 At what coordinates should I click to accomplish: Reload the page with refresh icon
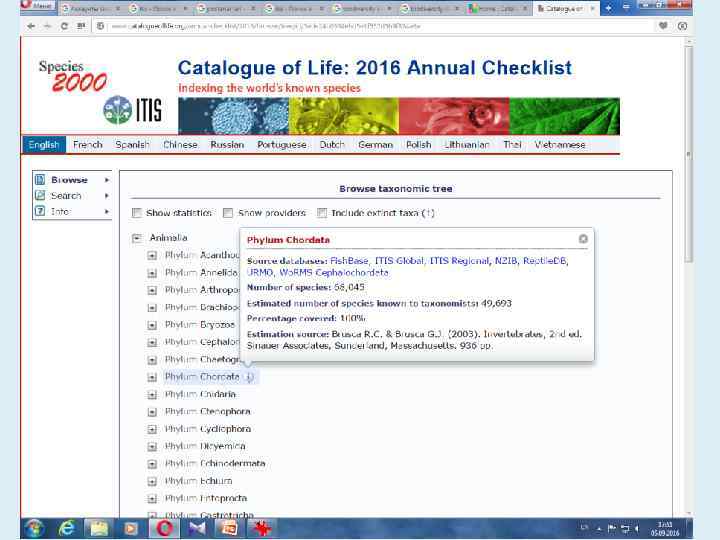point(64,26)
